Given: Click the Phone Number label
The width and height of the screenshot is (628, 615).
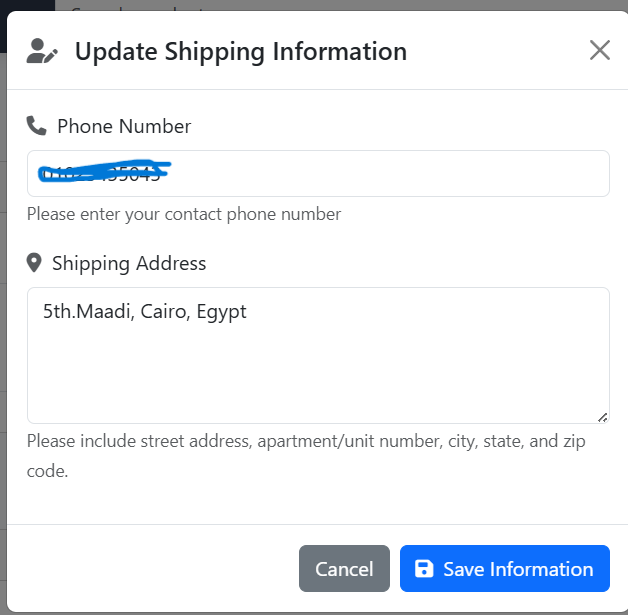Looking at the screenshot, I should point(124,127).
